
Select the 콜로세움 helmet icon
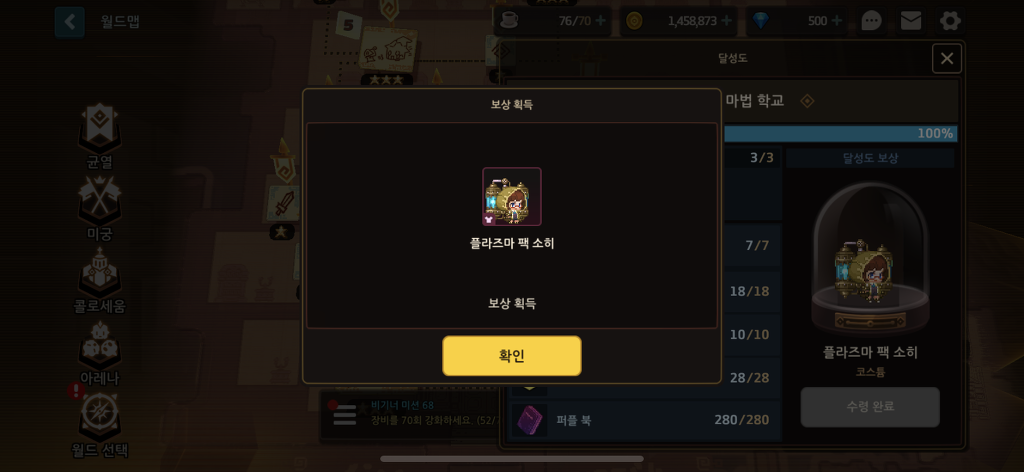[99, 273]
